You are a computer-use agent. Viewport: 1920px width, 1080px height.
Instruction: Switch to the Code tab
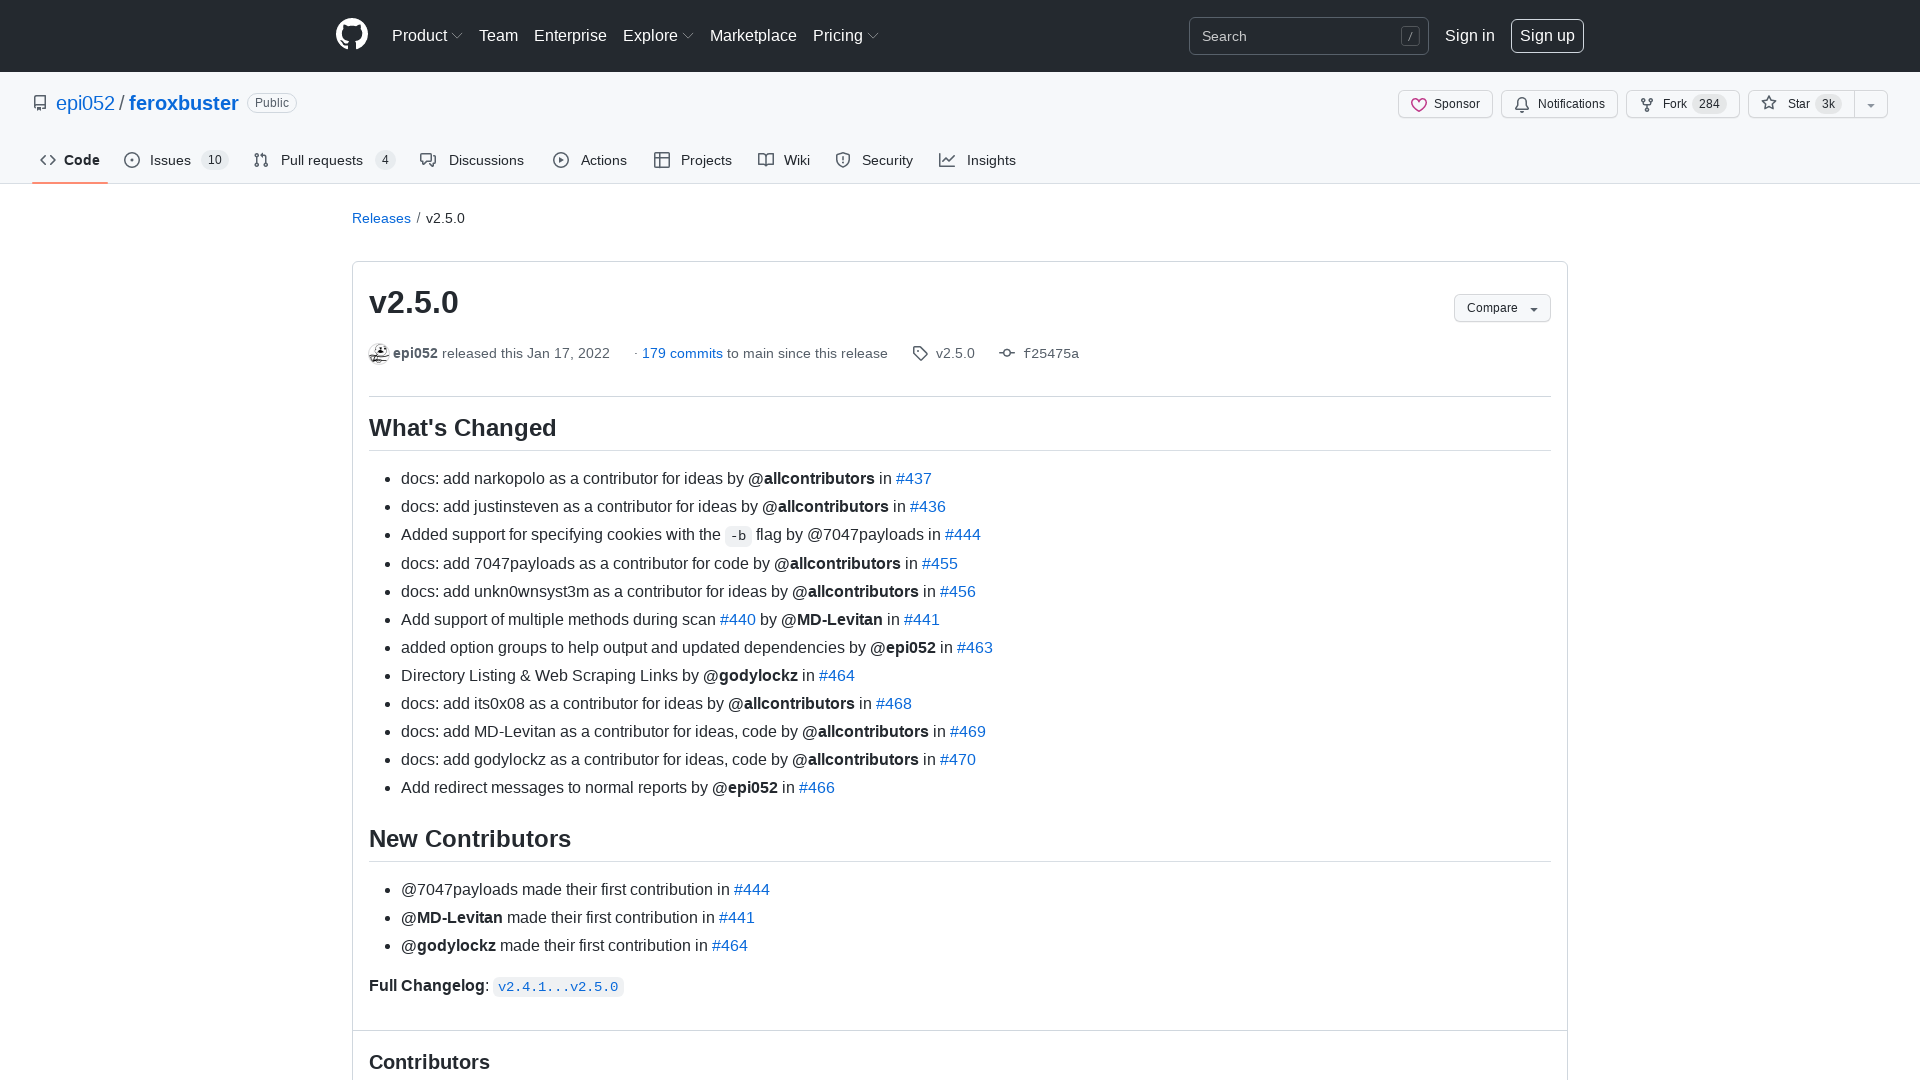click(70, 160)
